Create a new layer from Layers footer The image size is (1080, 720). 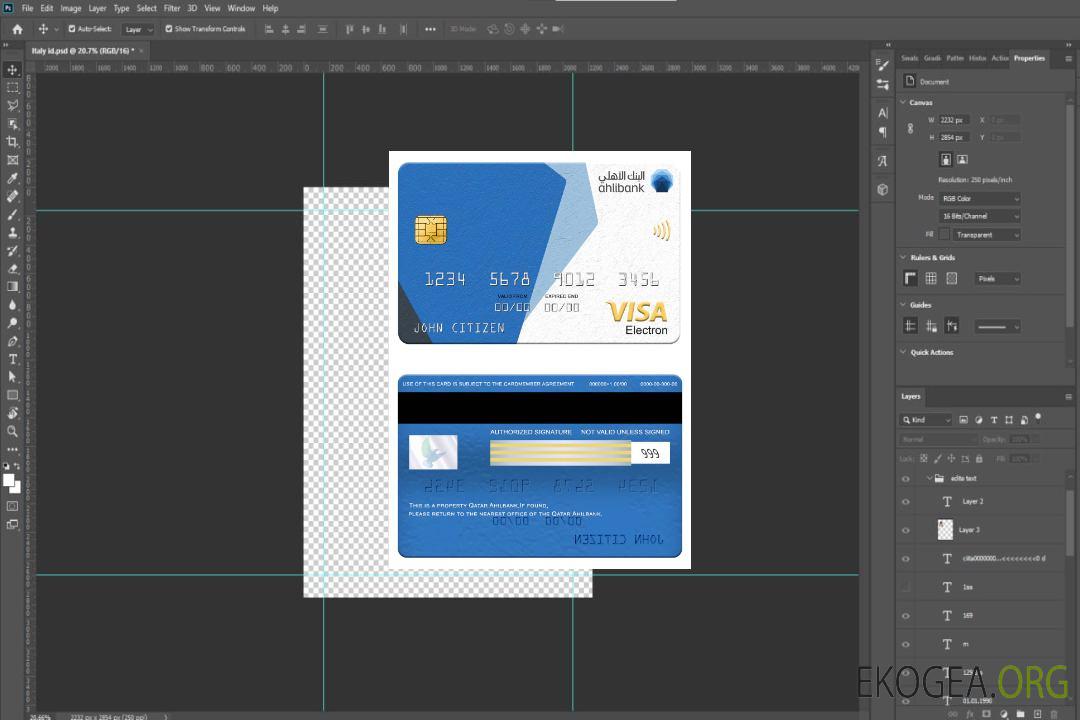(1037, 714)
